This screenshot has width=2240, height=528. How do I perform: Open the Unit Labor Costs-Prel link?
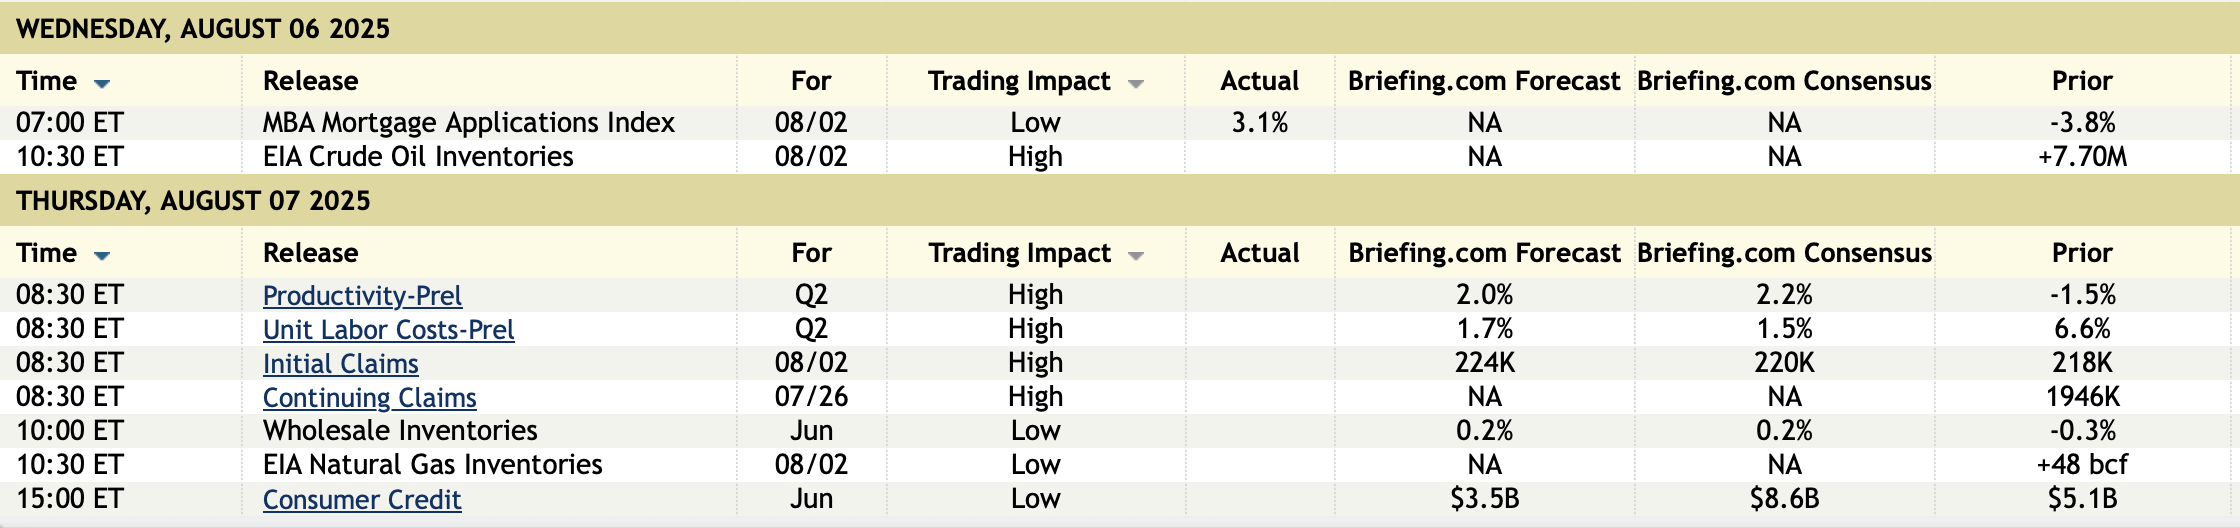click(x=388, y=329)
